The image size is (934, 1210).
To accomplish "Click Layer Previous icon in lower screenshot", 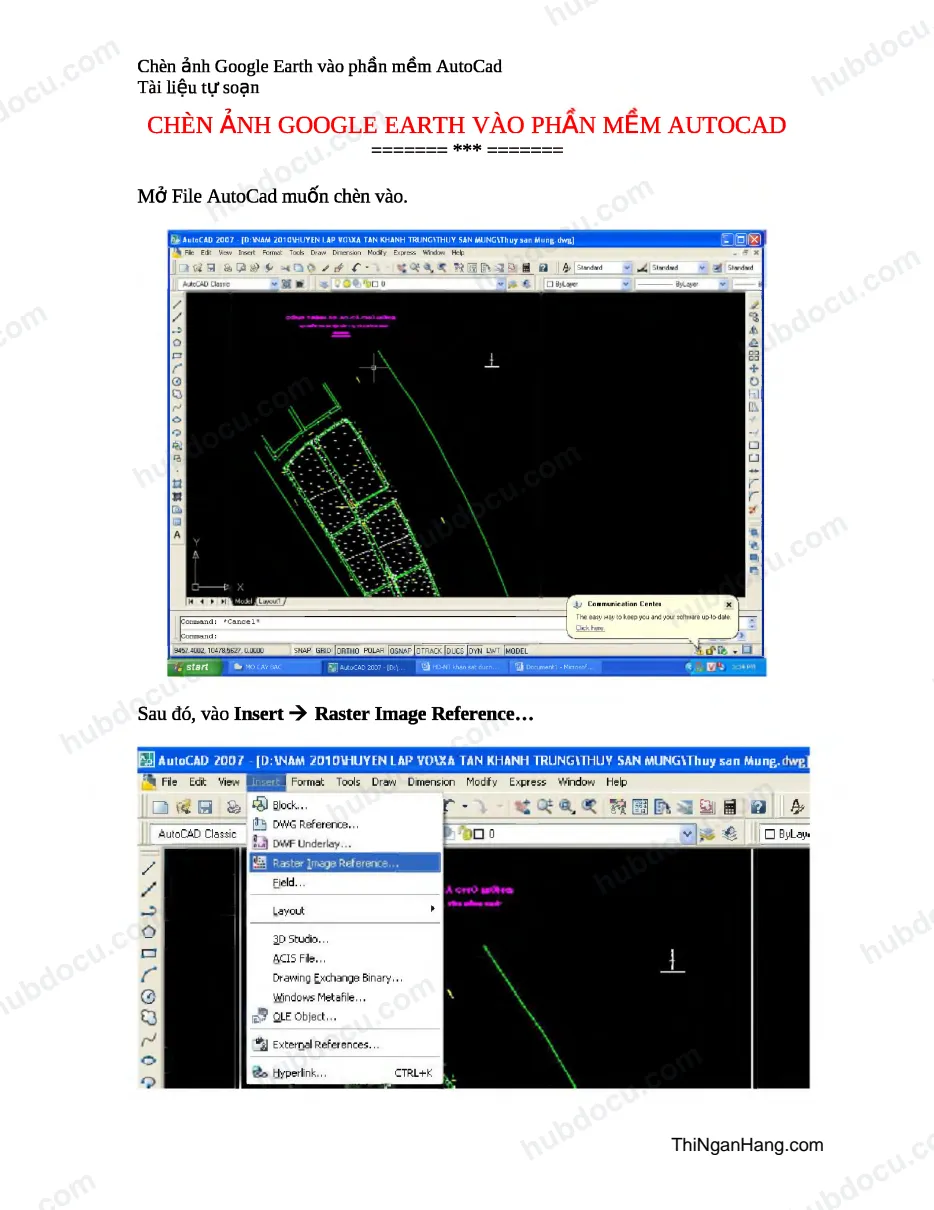I will click(728, 834).
